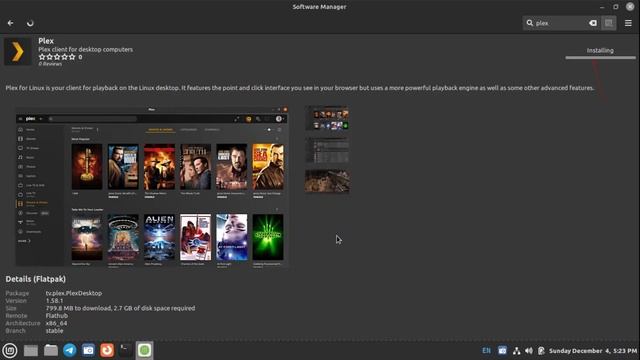Open the file manager from taskbar
The height and width of the screenshot is (360, 640).
(x=51, y=350)
